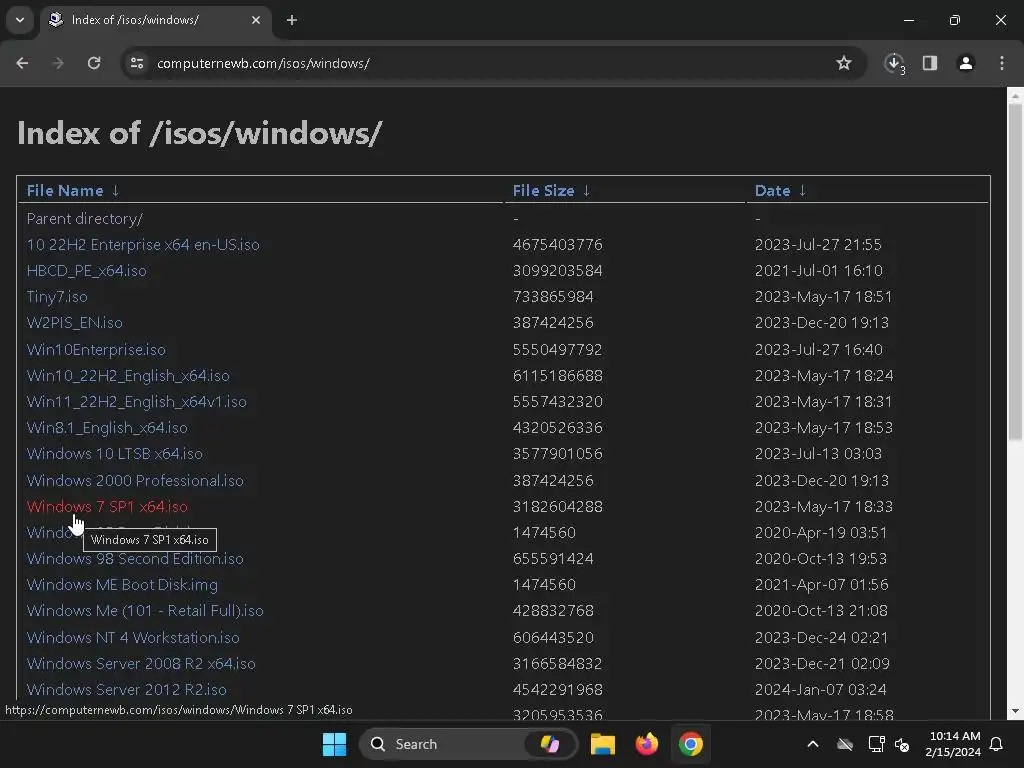
Task: Download Win10Enterprise.iso
Action: pos(96,350)
